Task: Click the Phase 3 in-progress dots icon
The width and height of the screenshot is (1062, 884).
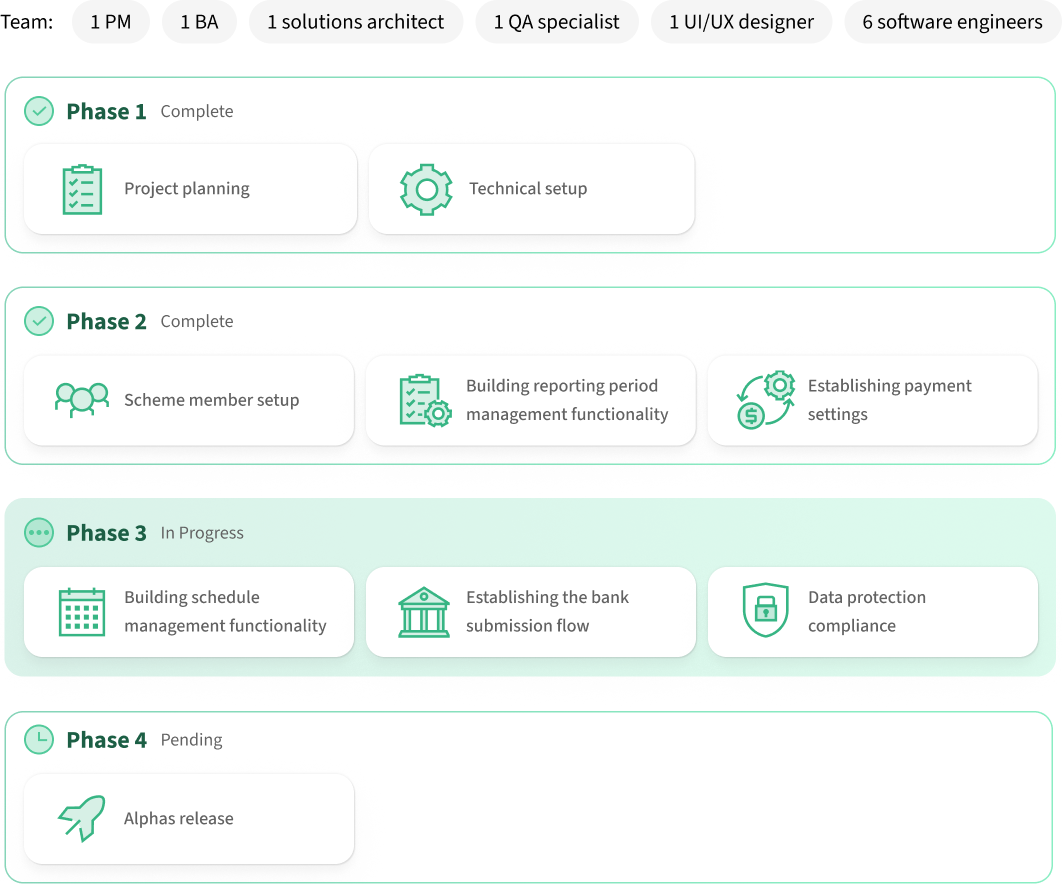Action: coord(39,533)
